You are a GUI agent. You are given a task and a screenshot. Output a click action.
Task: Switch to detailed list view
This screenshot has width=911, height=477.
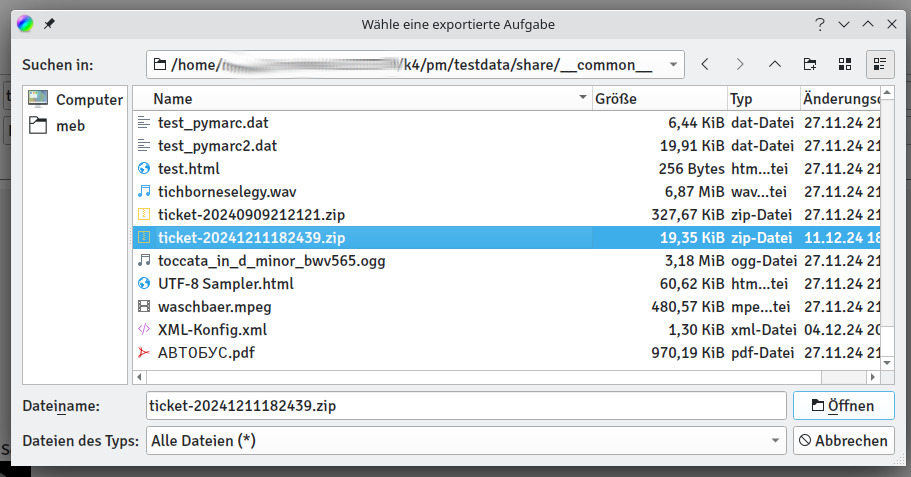[x=880, y=64]
